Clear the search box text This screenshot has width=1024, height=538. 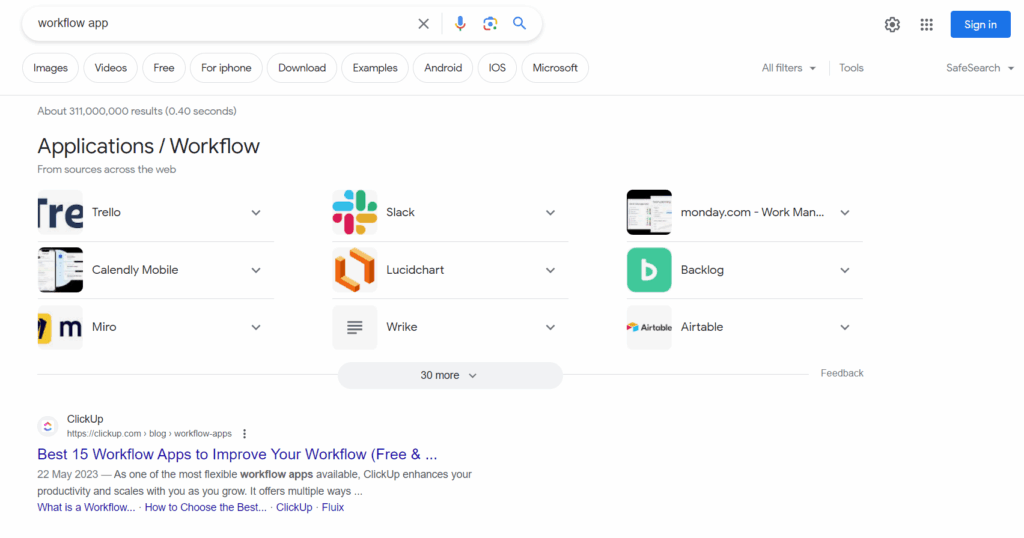(x=423, y=24)
